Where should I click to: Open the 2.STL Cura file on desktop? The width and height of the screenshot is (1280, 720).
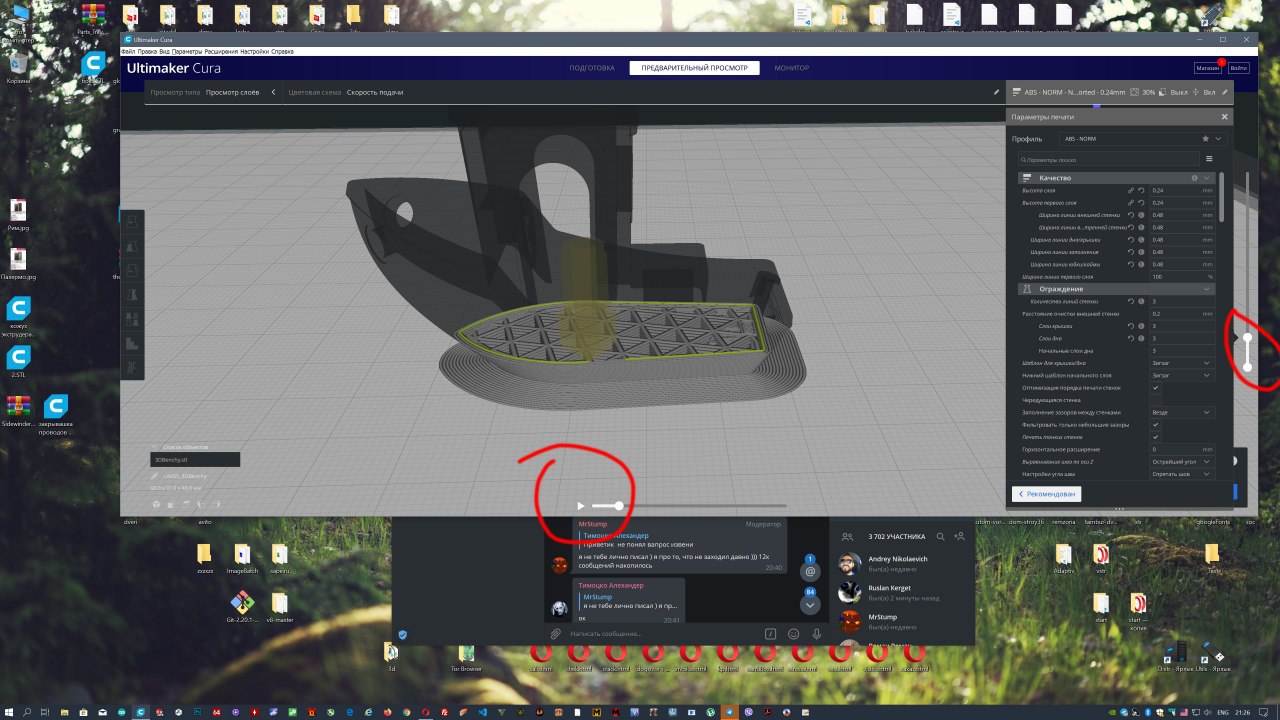pyautogui.click(x=18, y=361)
